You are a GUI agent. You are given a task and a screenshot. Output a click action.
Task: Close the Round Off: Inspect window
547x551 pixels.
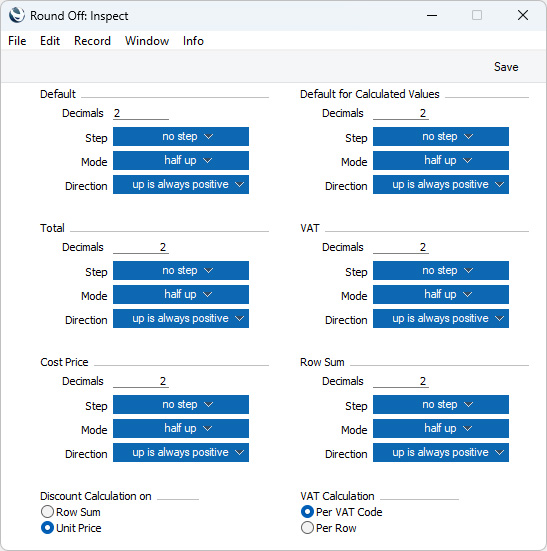(523, 15)
